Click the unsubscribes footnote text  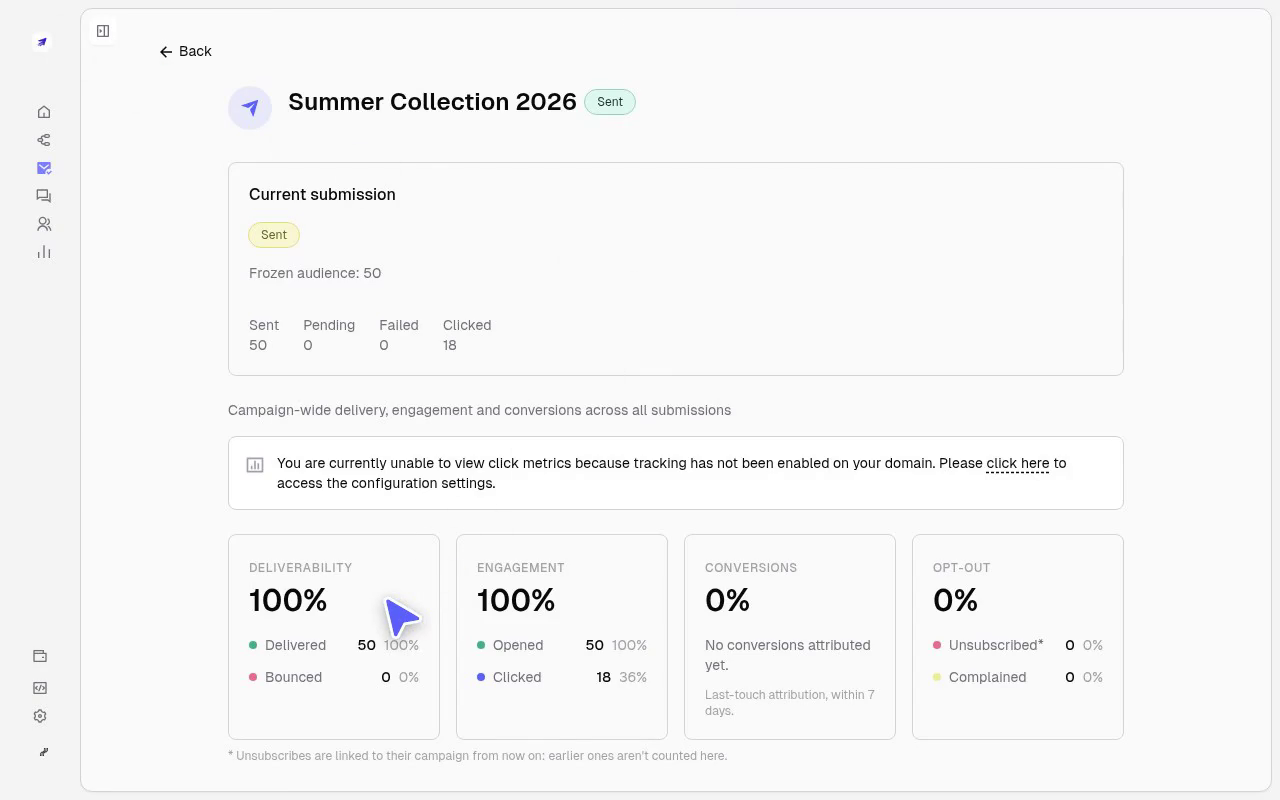coord(477,756)
